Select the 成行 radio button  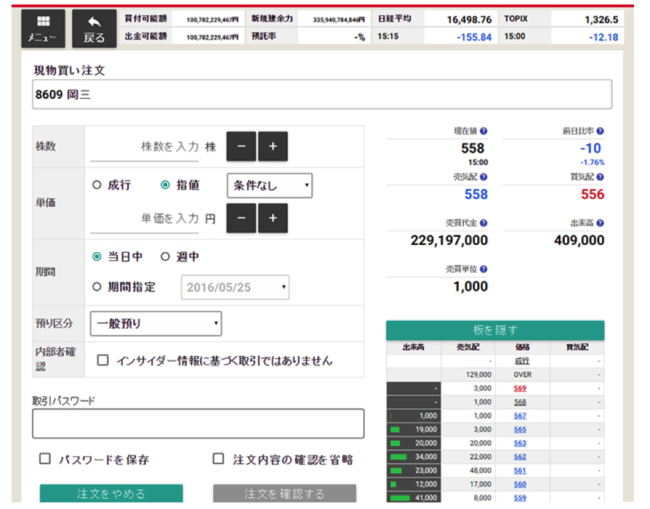pos(97,185)
